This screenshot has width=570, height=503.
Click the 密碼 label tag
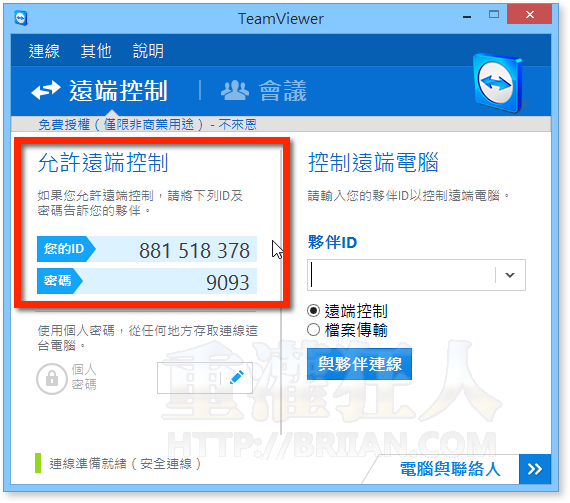pyautogui.click(x=60, y=281)
